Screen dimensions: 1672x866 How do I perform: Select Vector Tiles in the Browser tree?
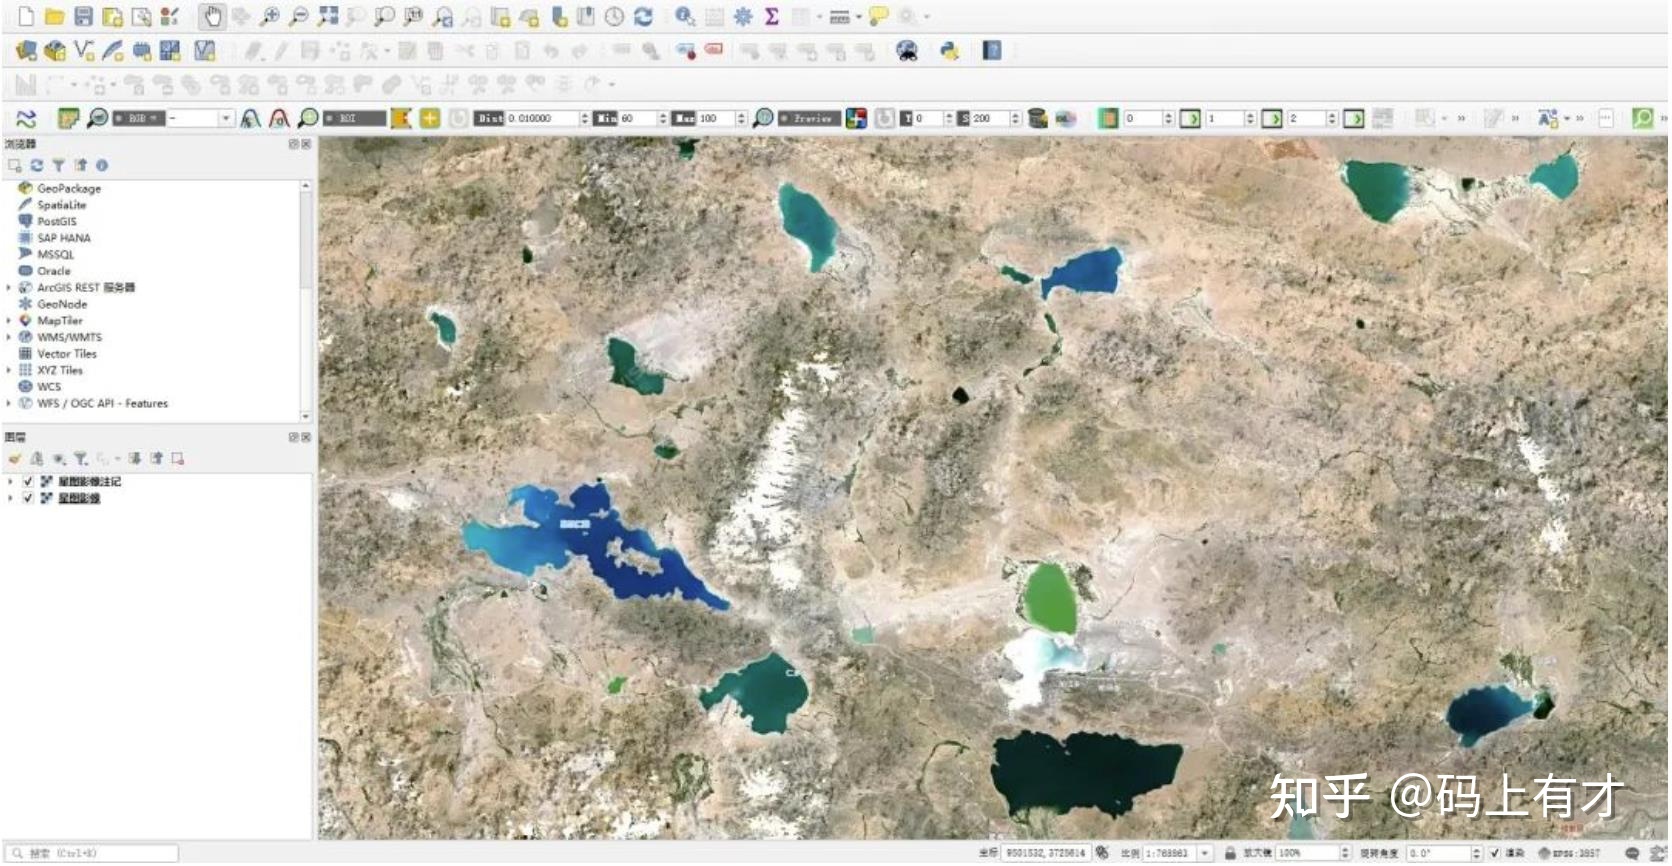66,353
